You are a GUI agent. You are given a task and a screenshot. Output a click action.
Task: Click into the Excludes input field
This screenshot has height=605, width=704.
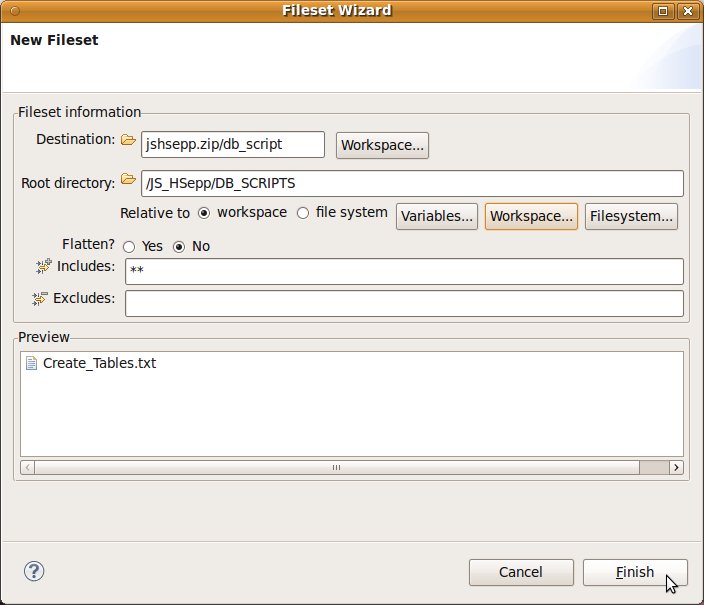pos(404,303)
